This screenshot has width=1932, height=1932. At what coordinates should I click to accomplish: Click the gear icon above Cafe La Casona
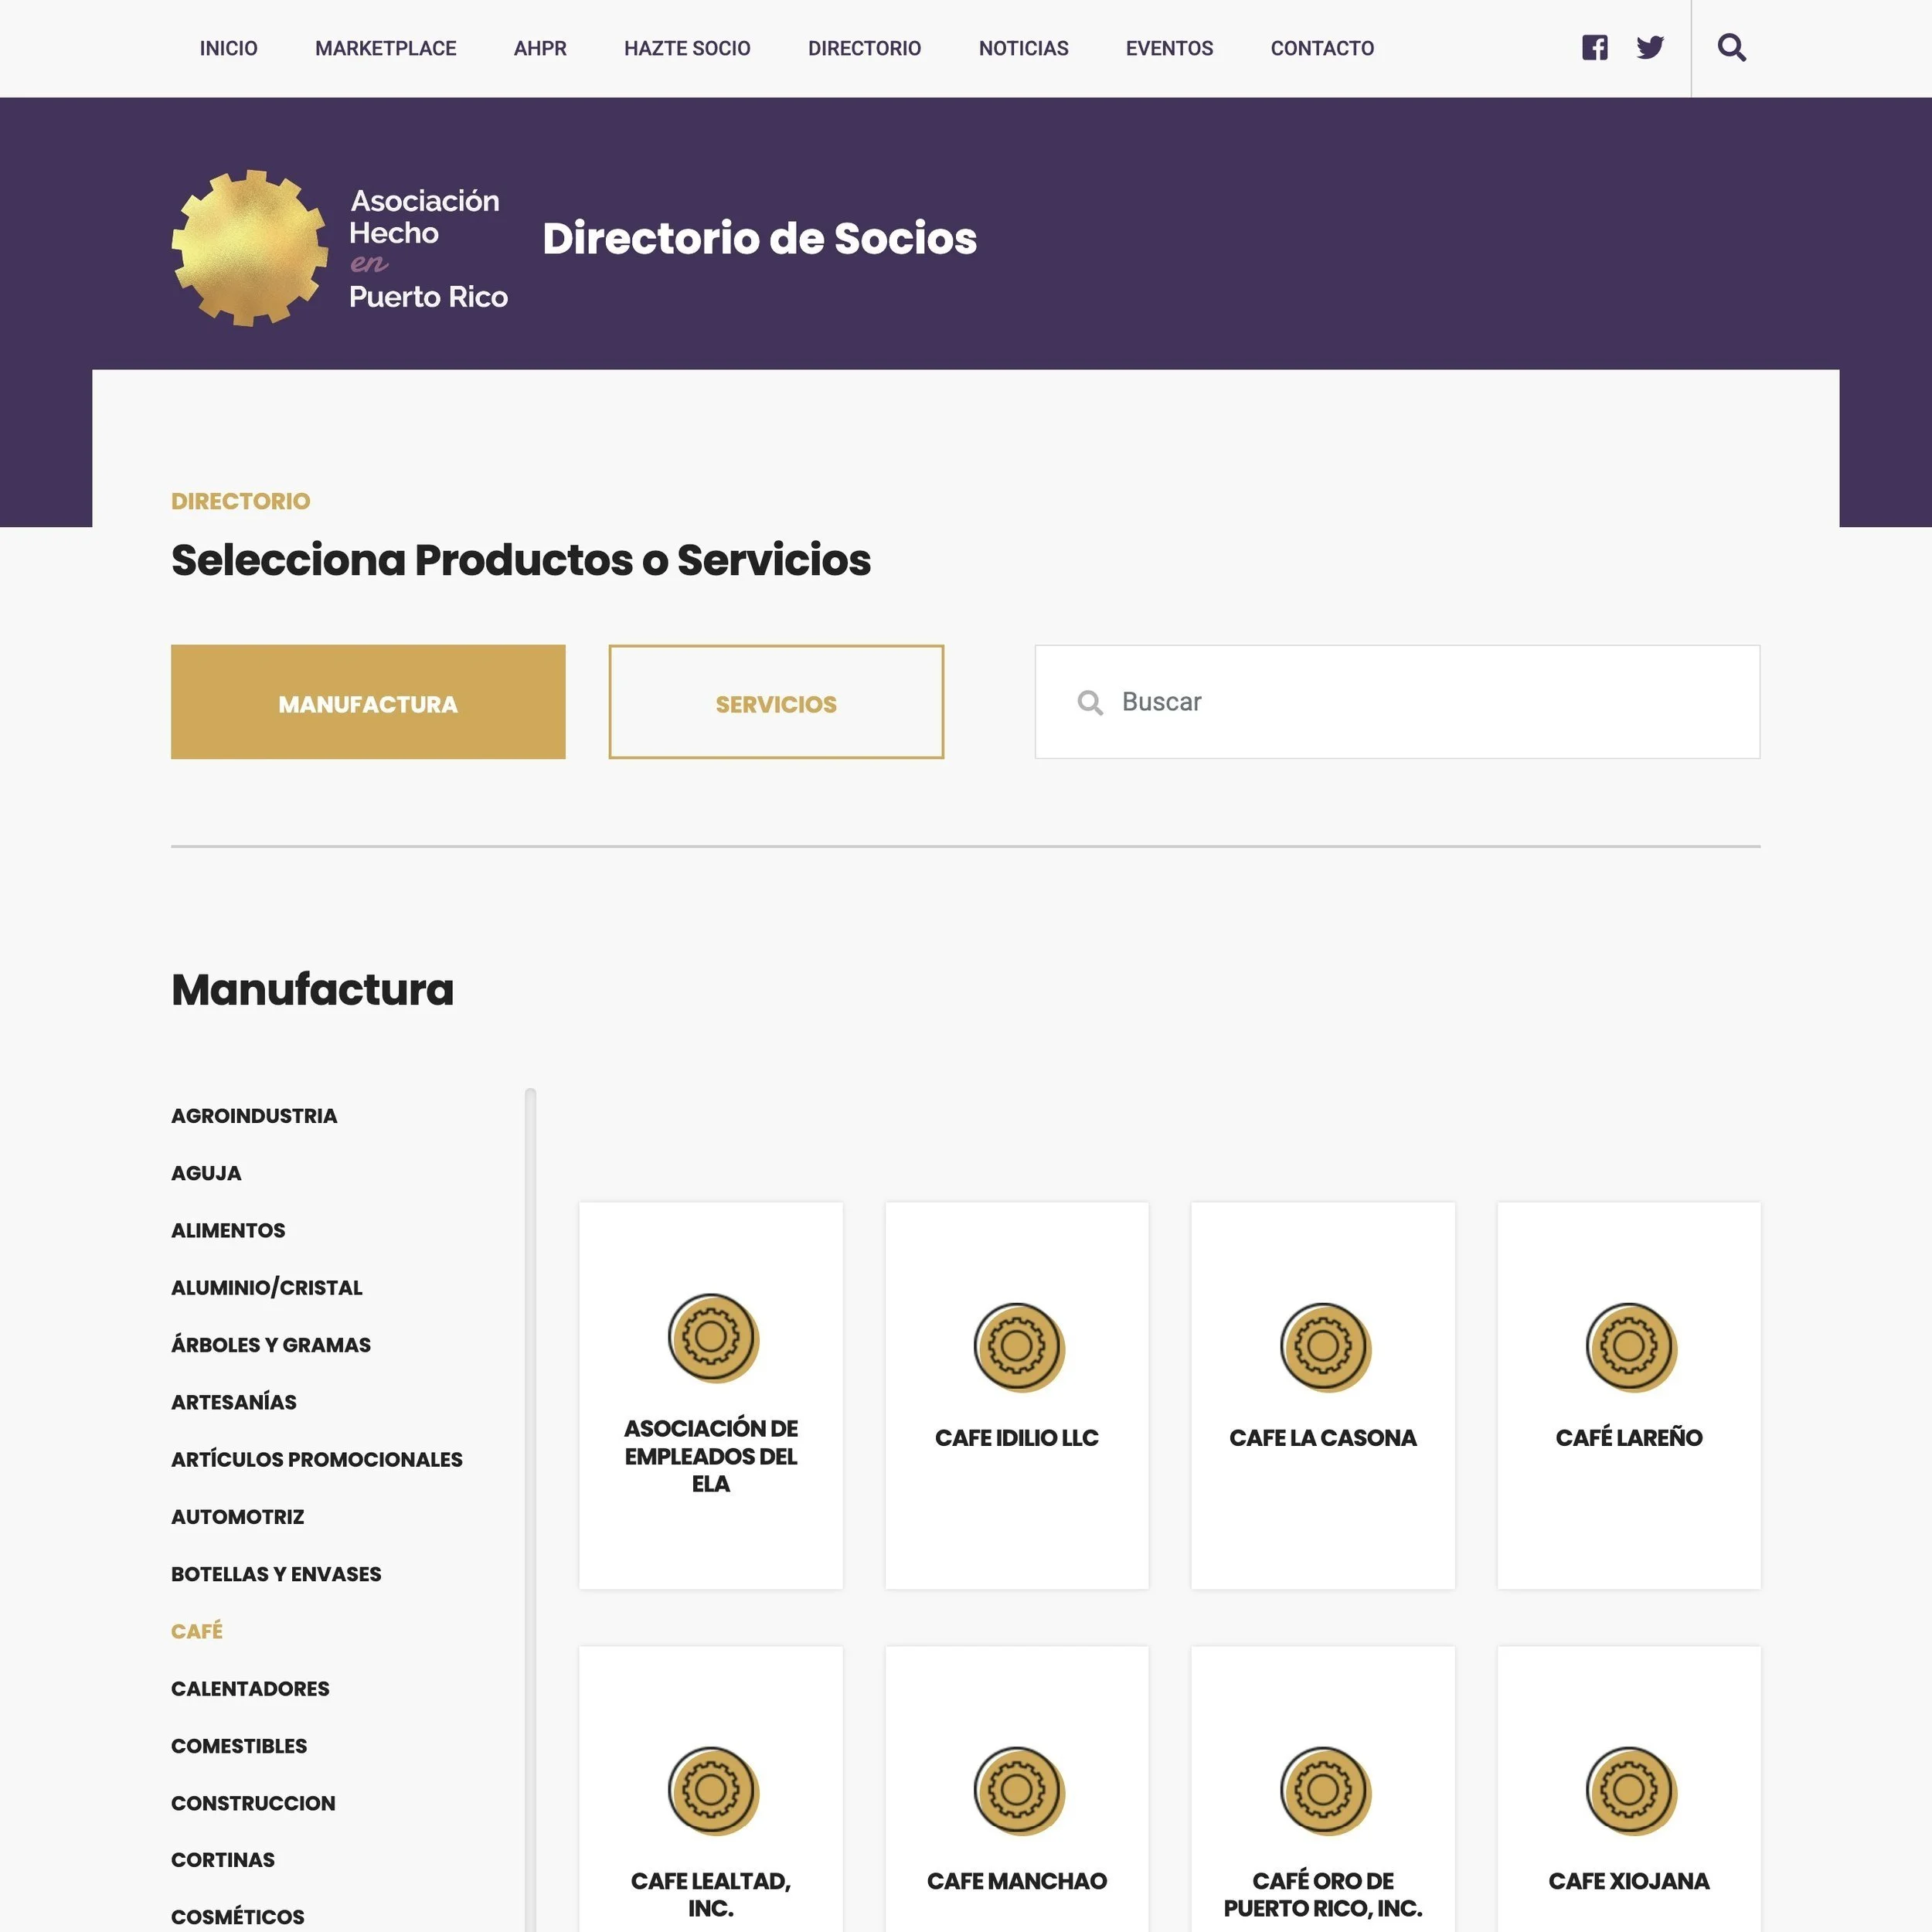[x=1325, y=1347]
